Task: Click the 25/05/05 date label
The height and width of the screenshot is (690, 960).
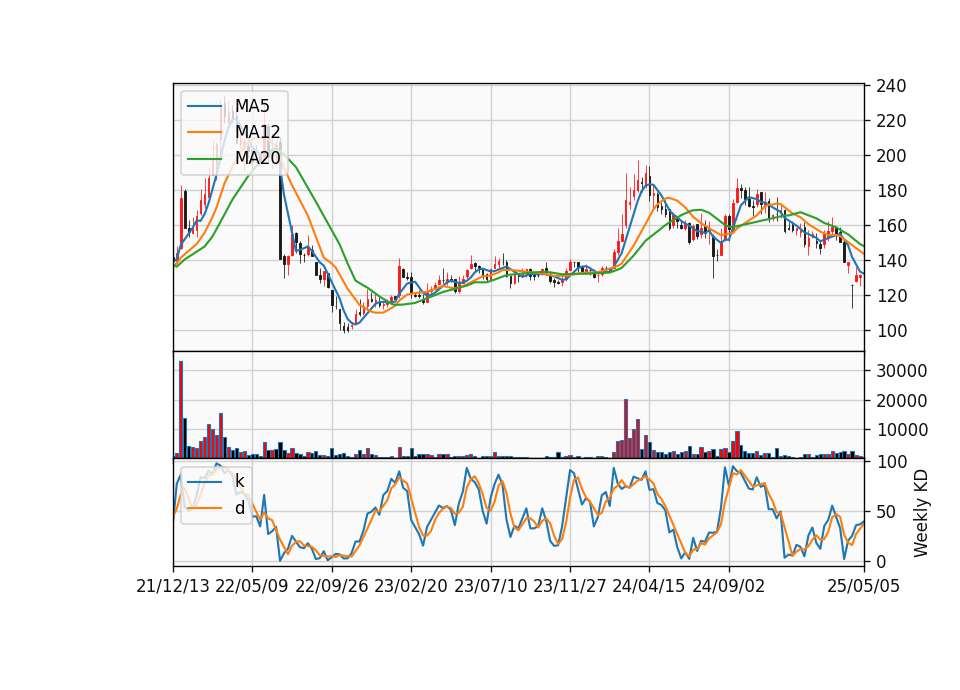Action: coord(864,586)
